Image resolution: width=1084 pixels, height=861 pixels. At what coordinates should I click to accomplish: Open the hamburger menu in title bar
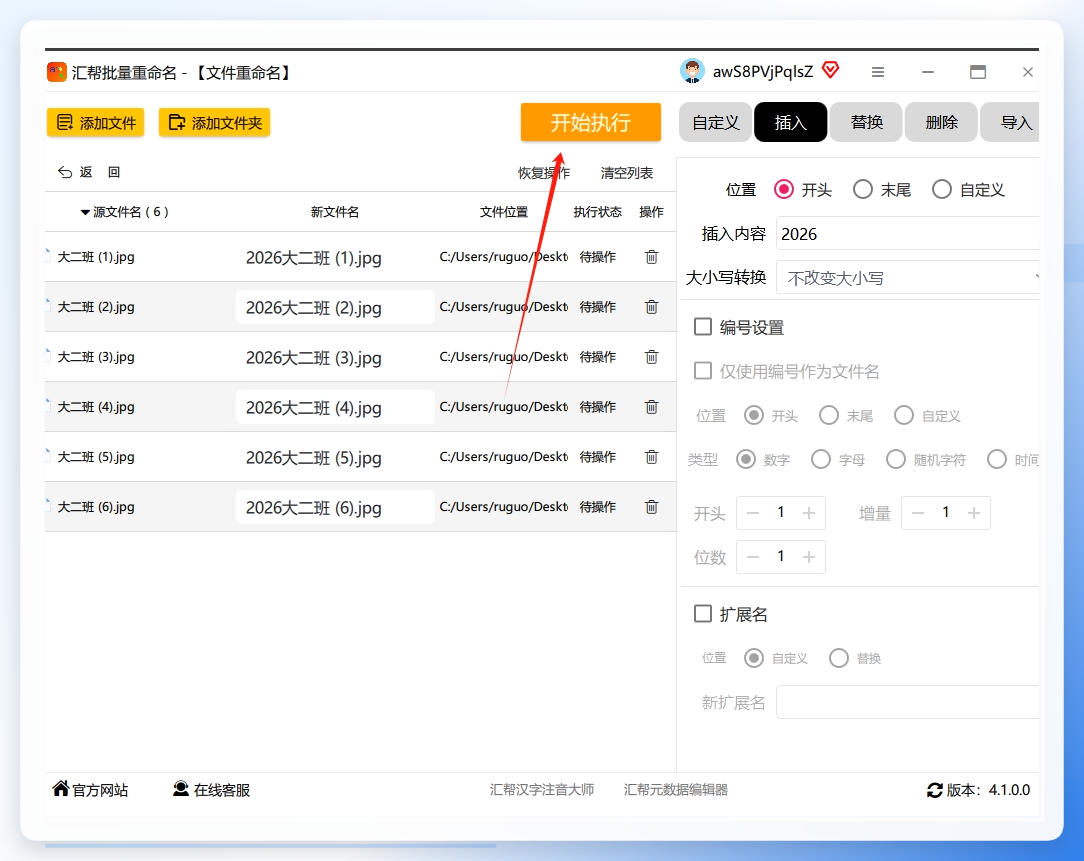(x=878, y=72)
